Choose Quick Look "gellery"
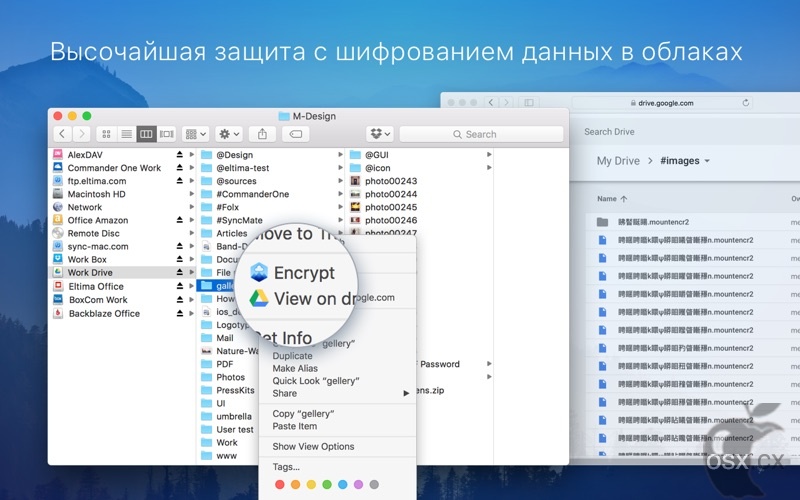800x500 pixels. [x=316, y=381]
